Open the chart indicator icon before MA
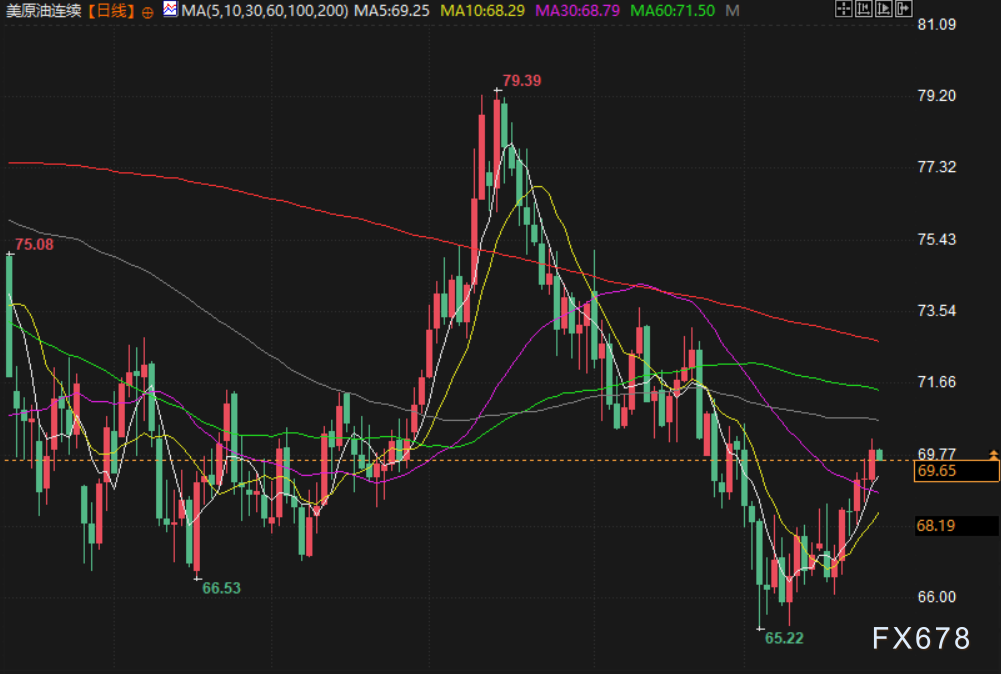This screenshot has width=1001, height=674. coord(171,10)
